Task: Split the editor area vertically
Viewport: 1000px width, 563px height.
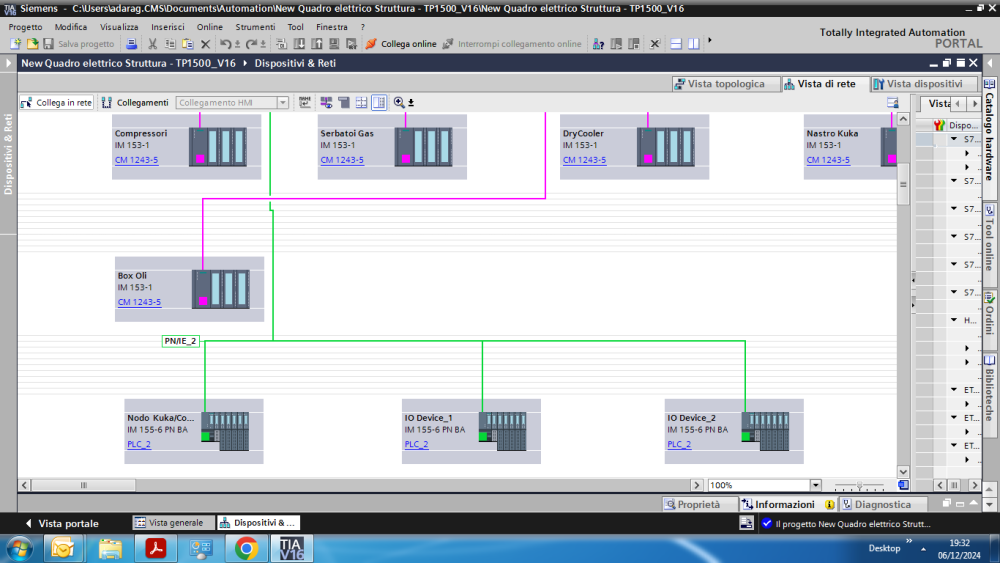Action: click(693, 44)
